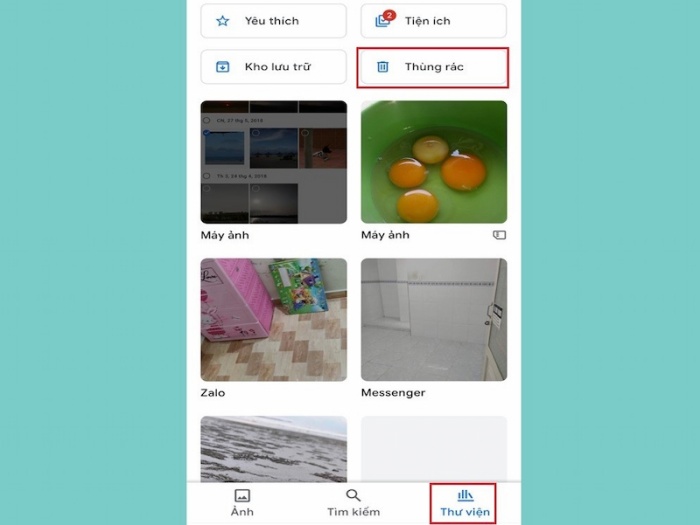The height and width of the screenshot is (525, 700).
Task: Select the trash can icon for Thùng rác
Action: 383,67
